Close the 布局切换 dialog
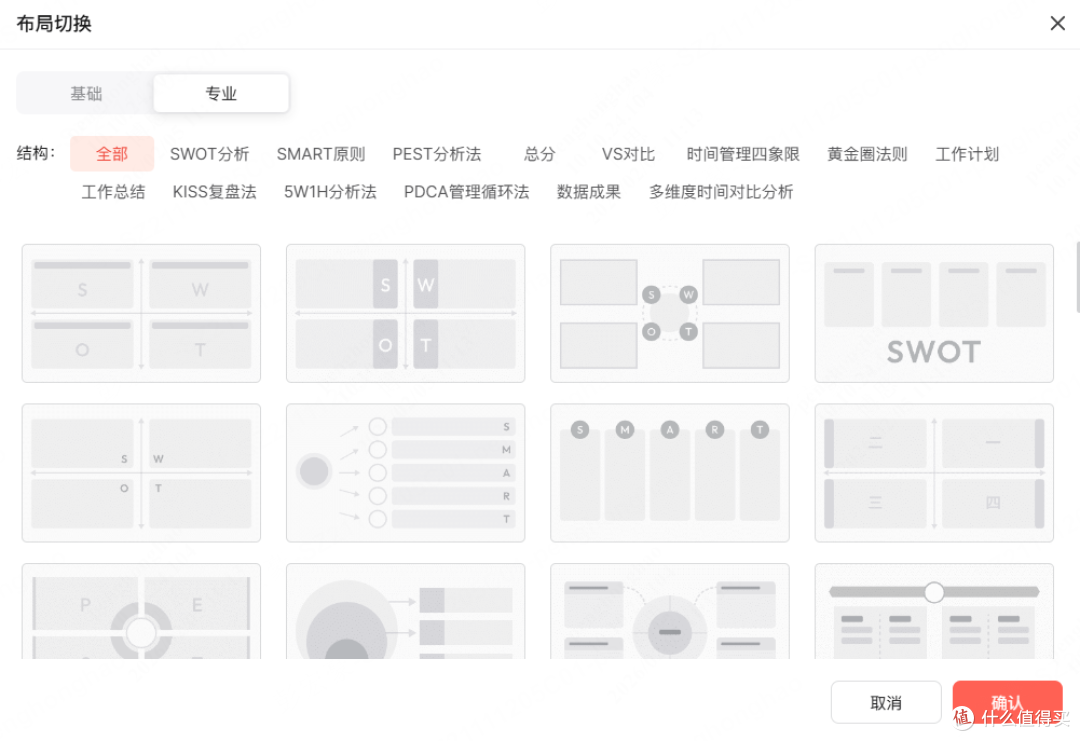This screenshot has height=741, width=1080. coord(1057,23)
